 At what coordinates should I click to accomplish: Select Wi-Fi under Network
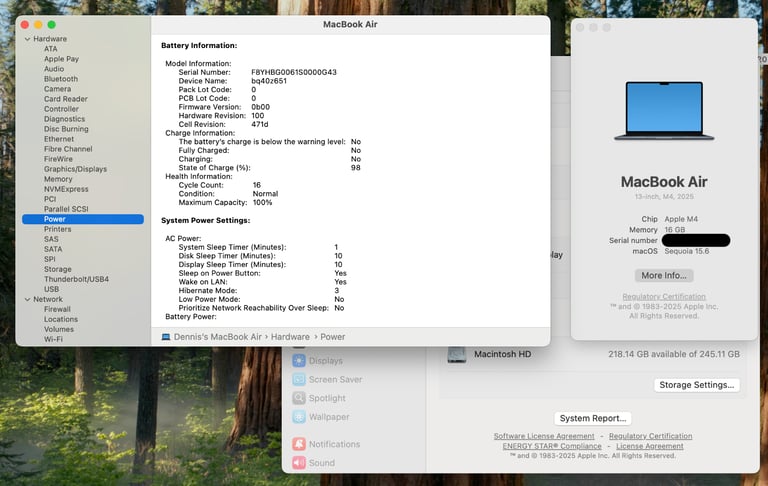[53, 339]
